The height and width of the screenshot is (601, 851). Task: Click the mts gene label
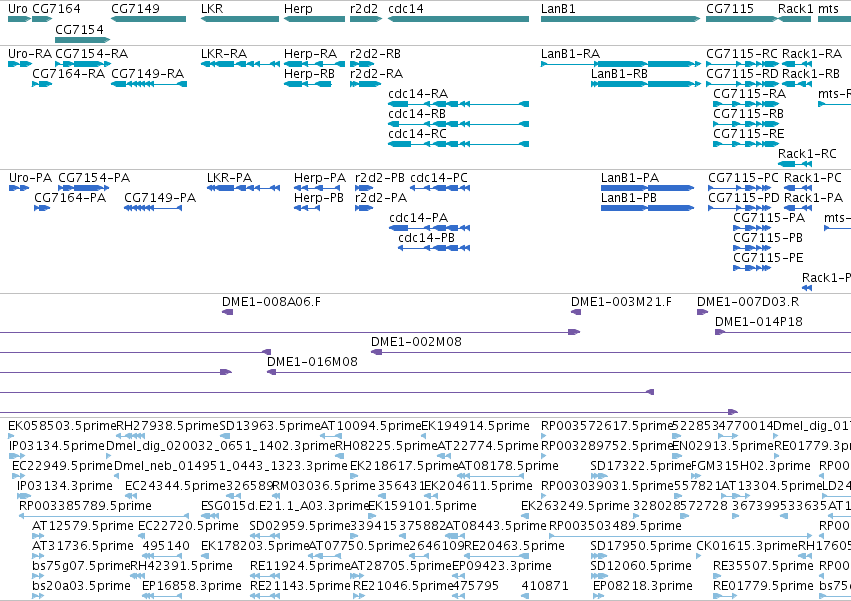pos(828,9)
